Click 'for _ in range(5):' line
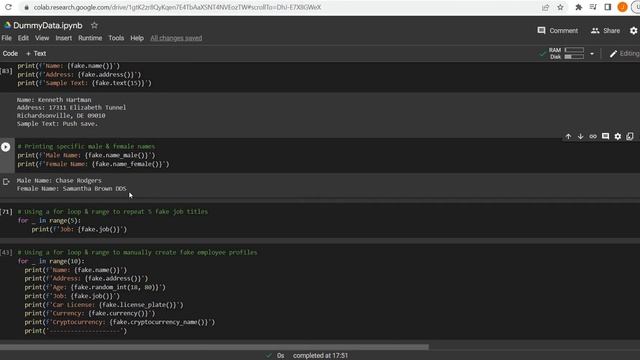The width and height of the screenshot is (640, 360). pos(49,220)
